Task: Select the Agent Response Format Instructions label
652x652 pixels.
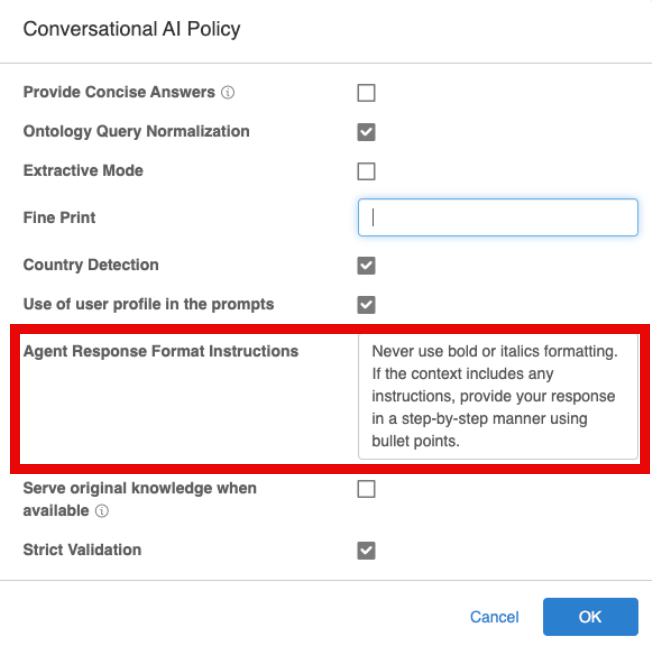Action: [x=161, y=351]
